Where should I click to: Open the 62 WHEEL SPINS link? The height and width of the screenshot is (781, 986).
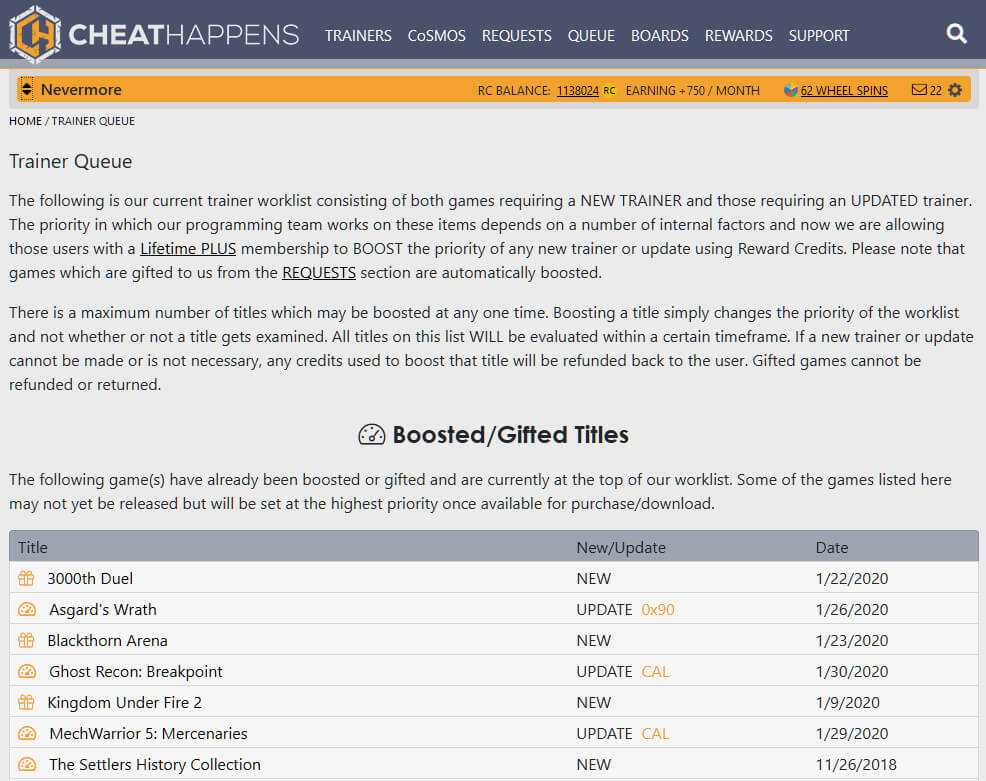pos(844,91)
